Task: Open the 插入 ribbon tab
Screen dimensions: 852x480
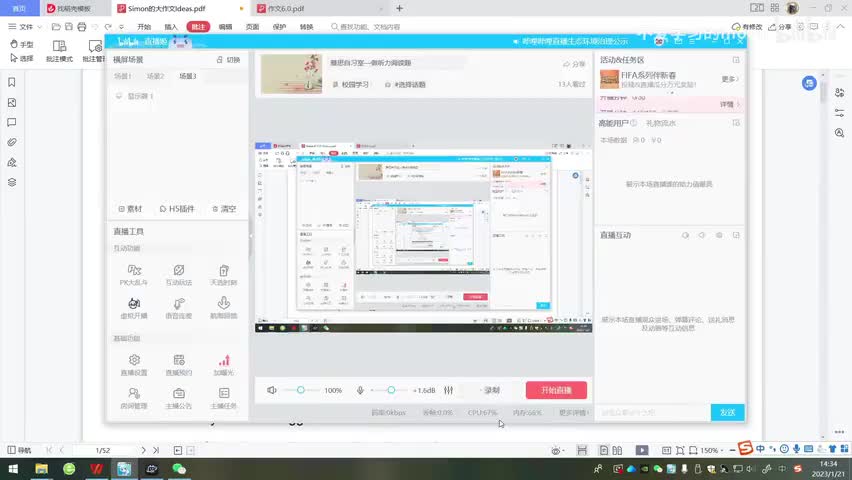Action: [171, 27]
